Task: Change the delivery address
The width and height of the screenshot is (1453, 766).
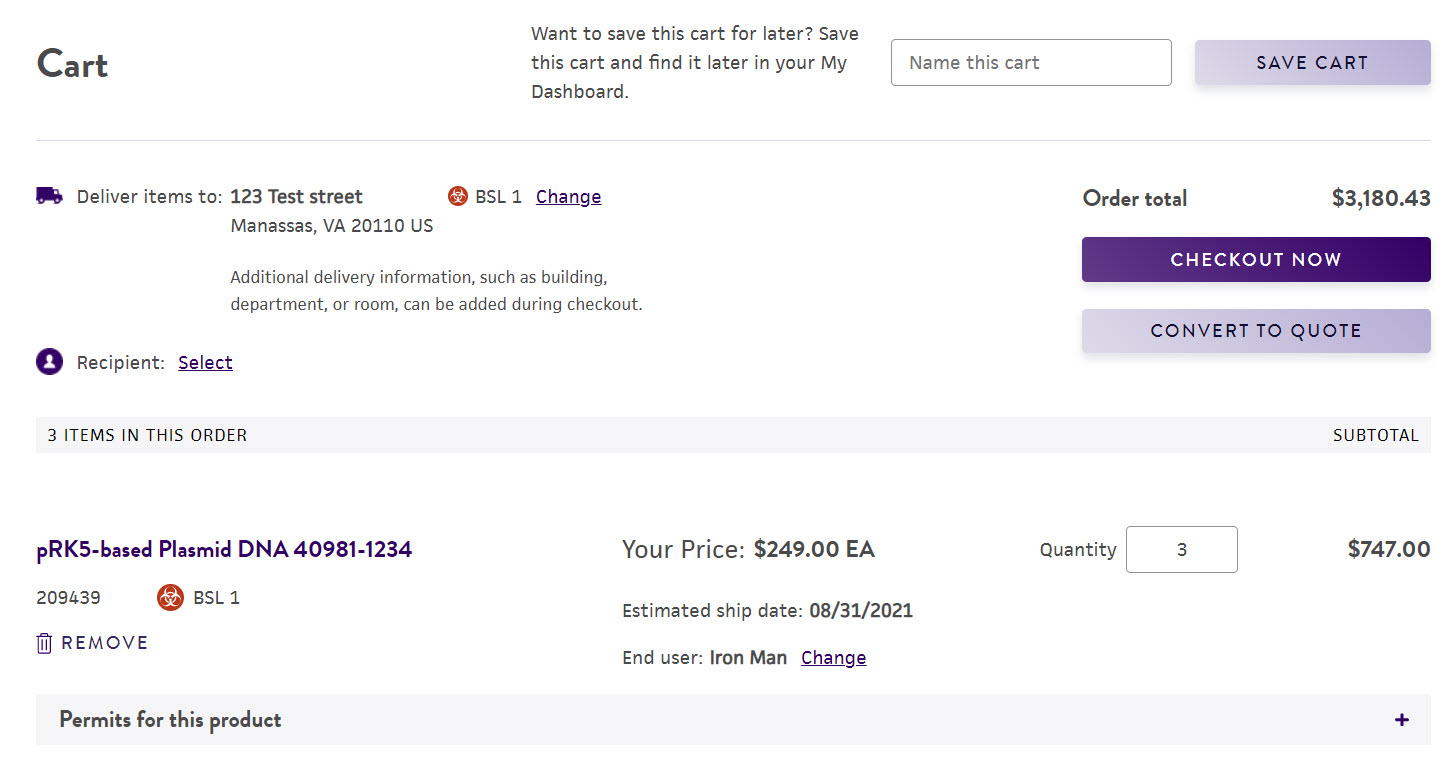Action: pyautogui.click(x=568, y=197)
